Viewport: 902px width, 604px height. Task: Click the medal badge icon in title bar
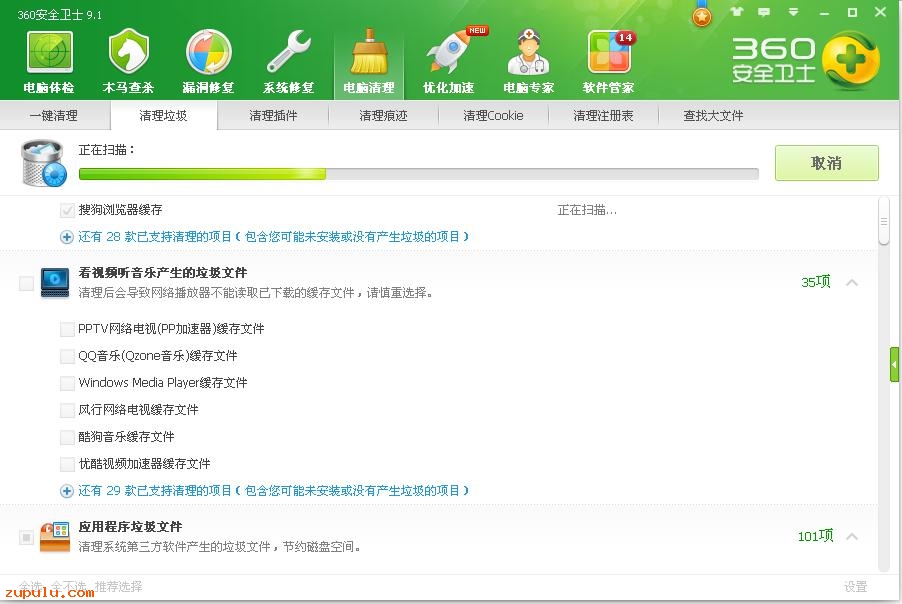(701, 14)
